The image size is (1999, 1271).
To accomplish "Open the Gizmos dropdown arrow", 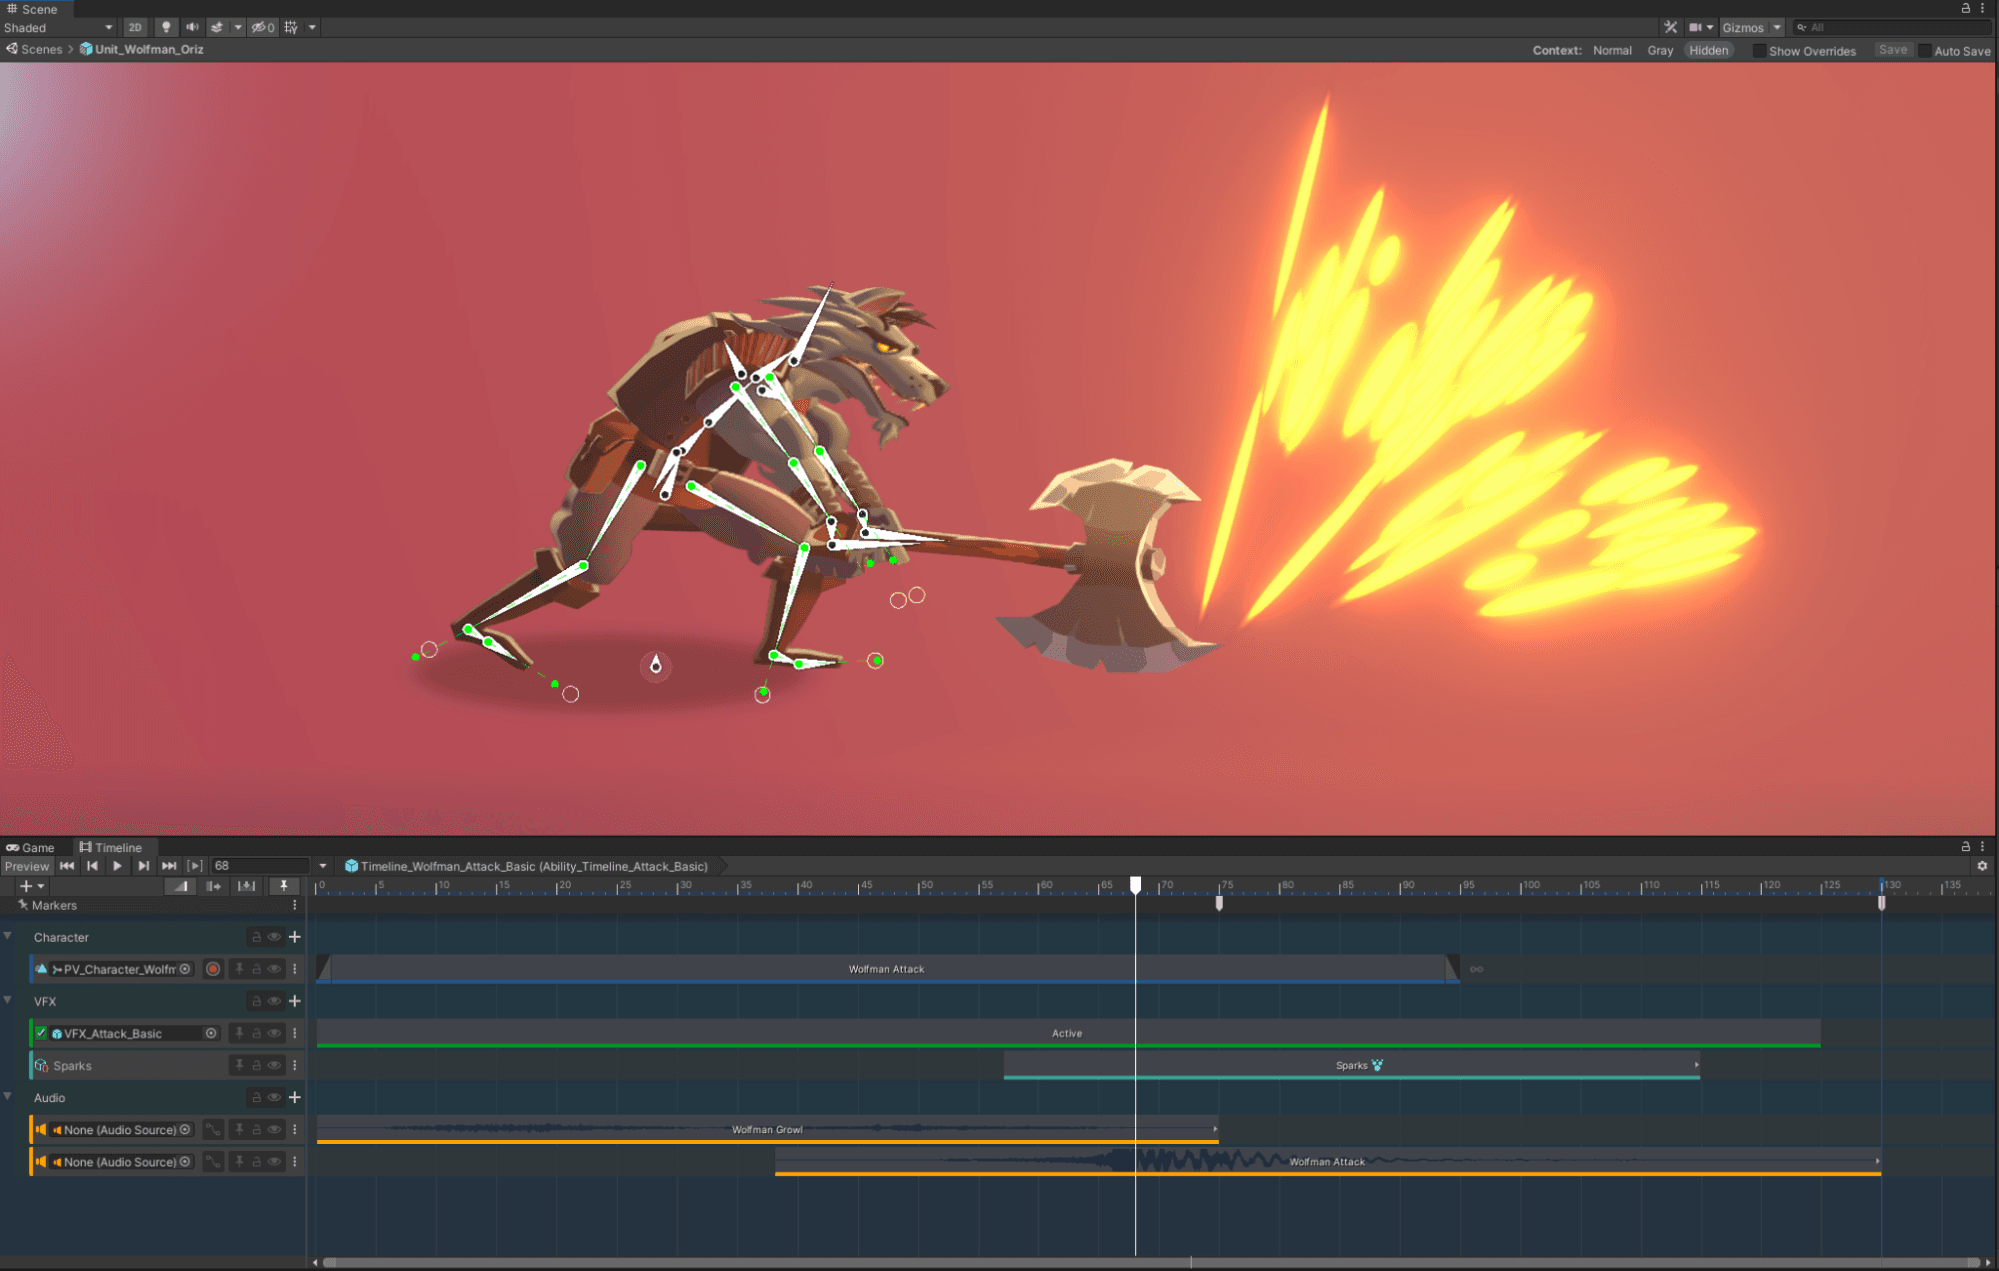I will point(1777,27).
